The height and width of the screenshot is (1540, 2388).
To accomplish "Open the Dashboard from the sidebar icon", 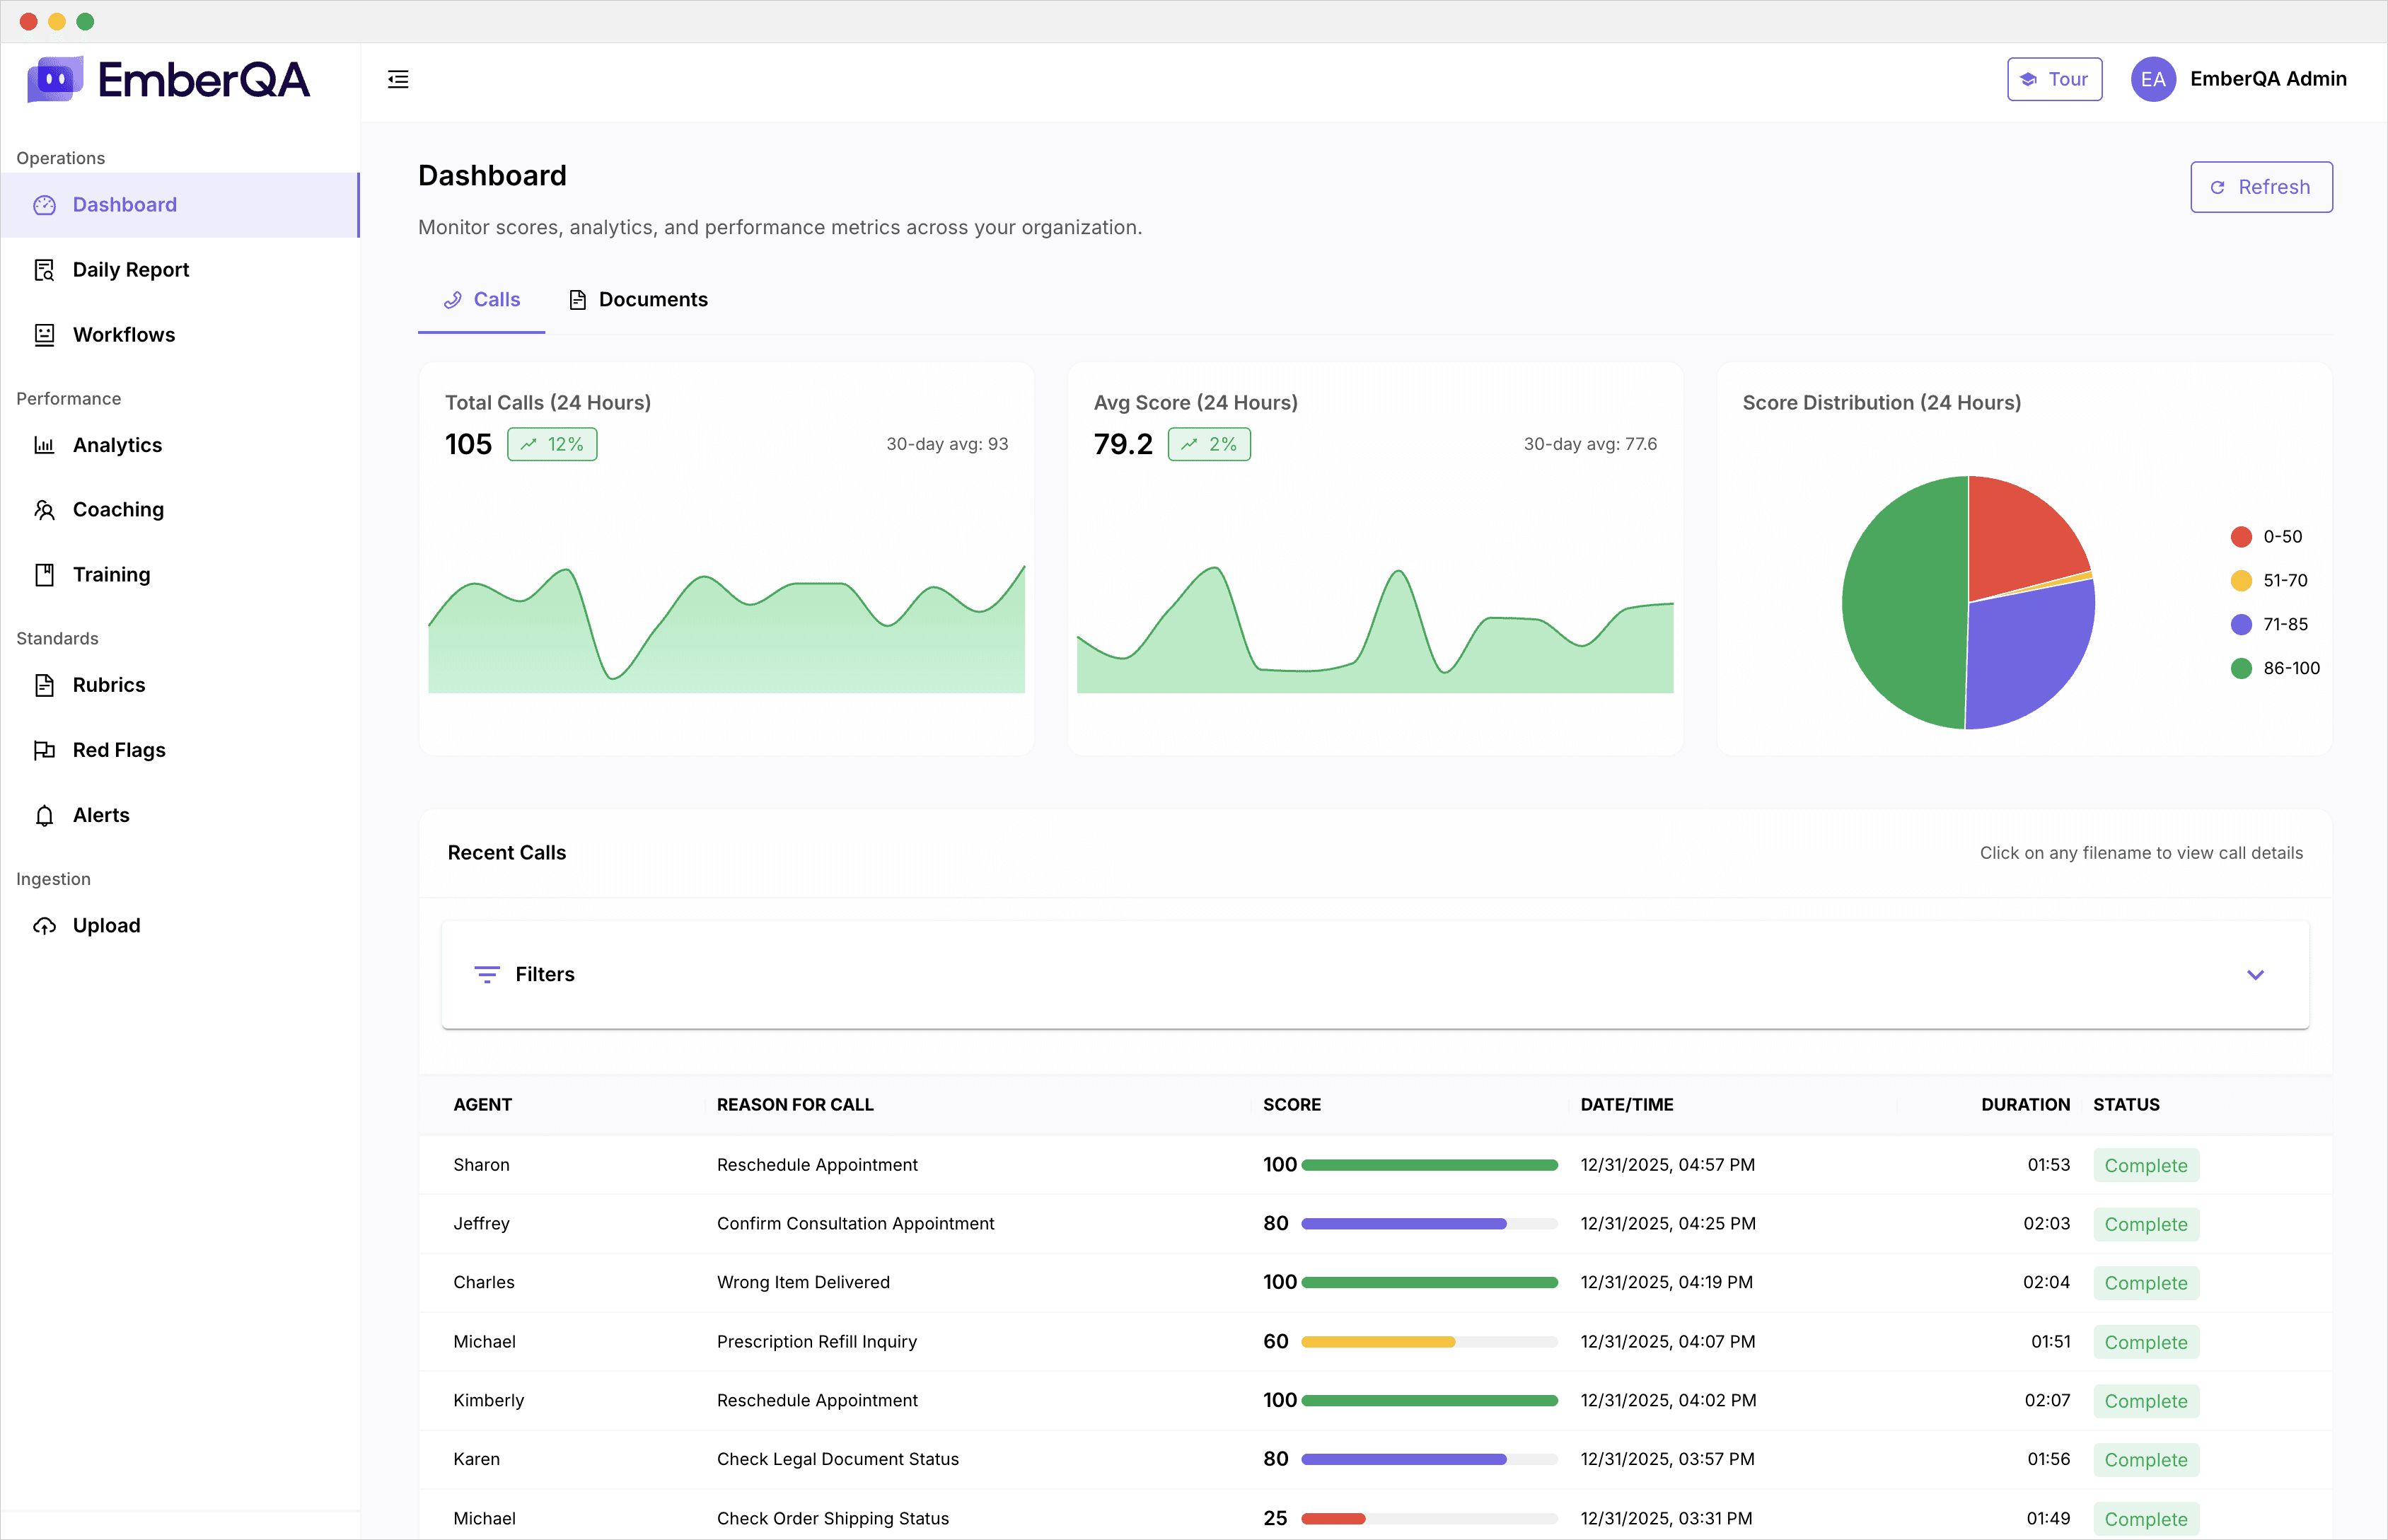I will coord(44,204).
